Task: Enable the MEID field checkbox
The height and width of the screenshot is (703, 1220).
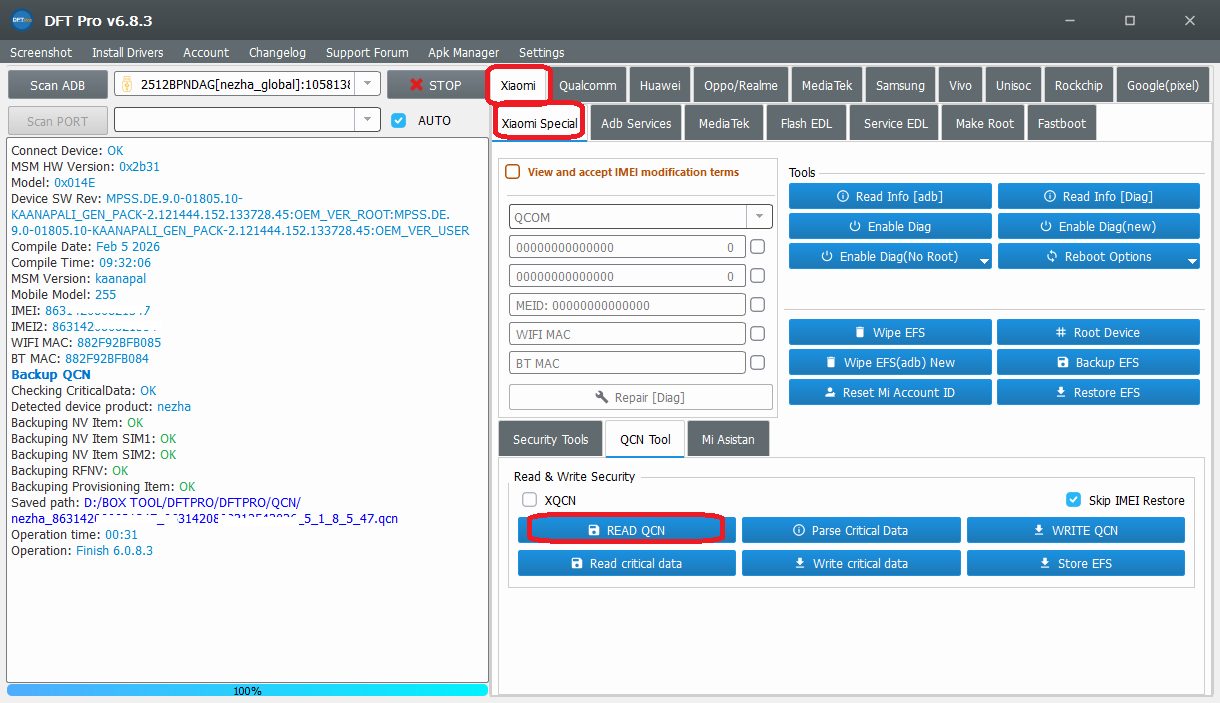Action: (x=758, y=305)
